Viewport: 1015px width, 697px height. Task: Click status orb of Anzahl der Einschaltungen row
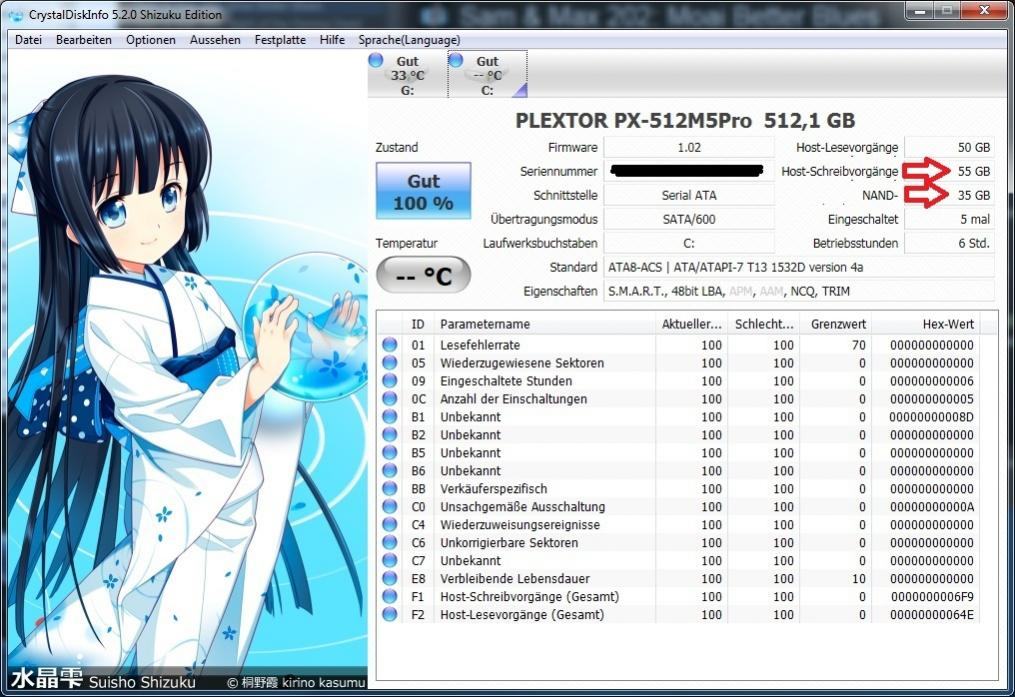point(390,399)
